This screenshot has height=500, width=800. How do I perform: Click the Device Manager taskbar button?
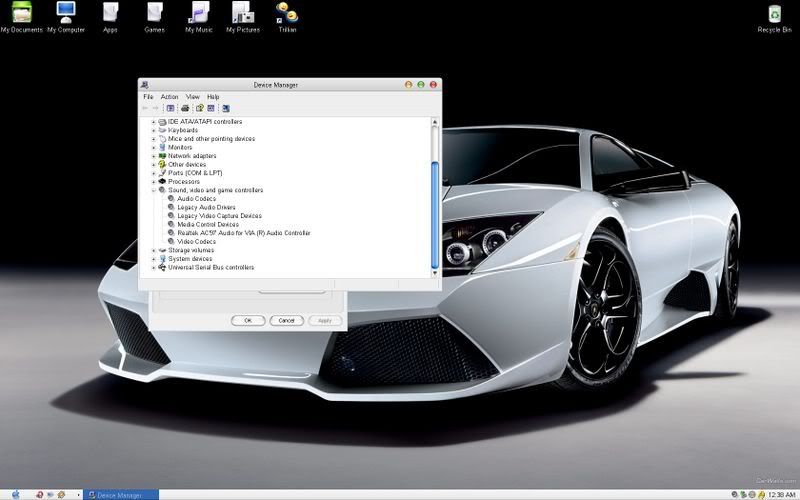120,494
